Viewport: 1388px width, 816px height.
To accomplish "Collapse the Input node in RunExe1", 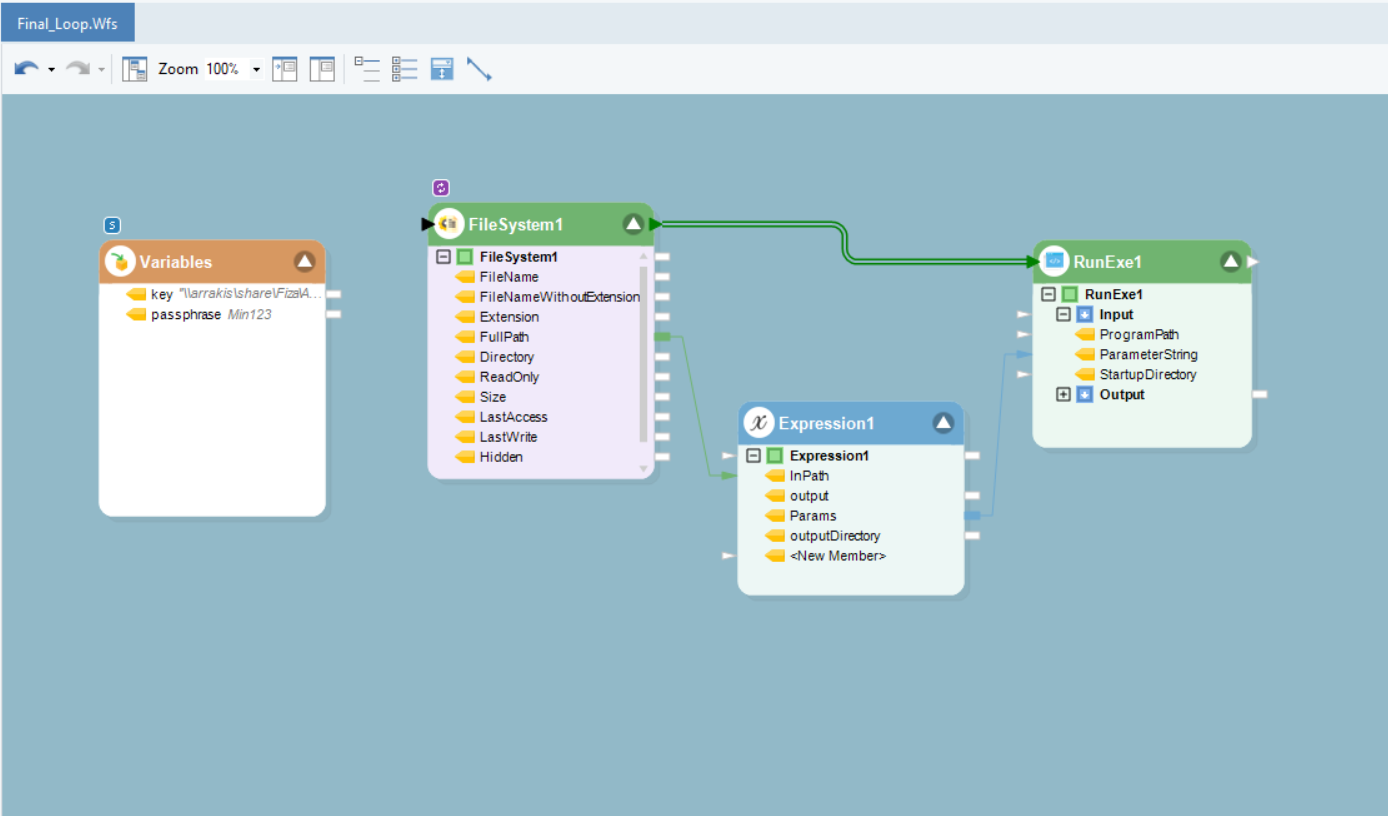I will click(1063, 315).
